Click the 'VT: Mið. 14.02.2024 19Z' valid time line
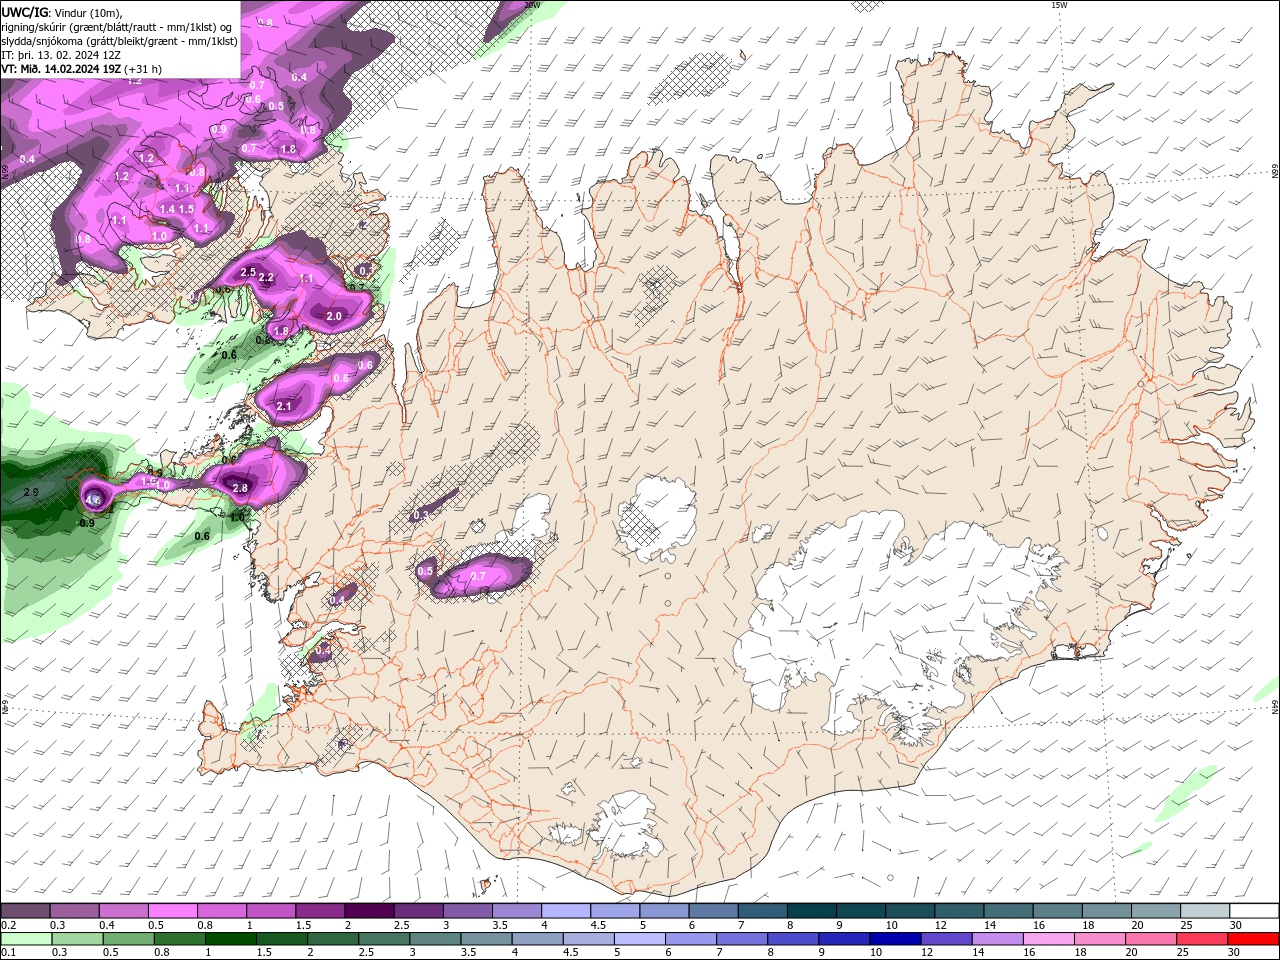Screen dimensions: 1280x960 (x=62, y=69)
